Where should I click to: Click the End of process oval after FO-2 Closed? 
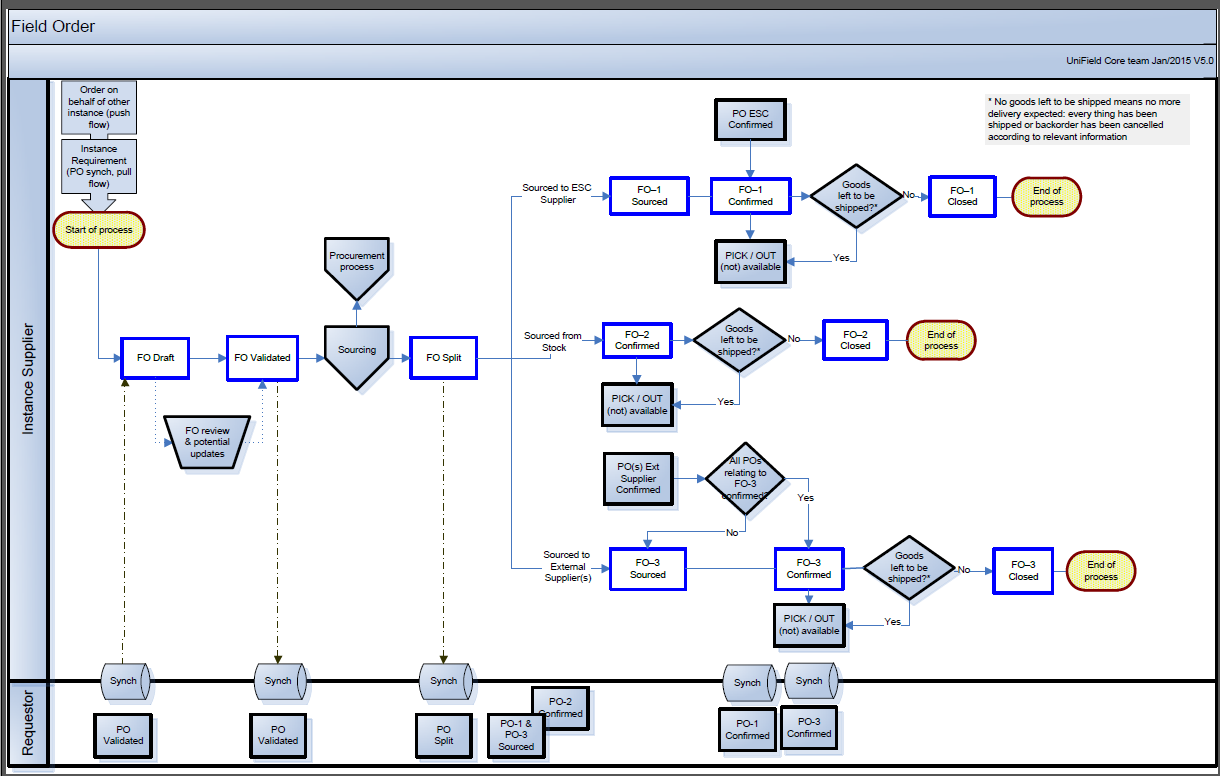(x=941, y=340)
